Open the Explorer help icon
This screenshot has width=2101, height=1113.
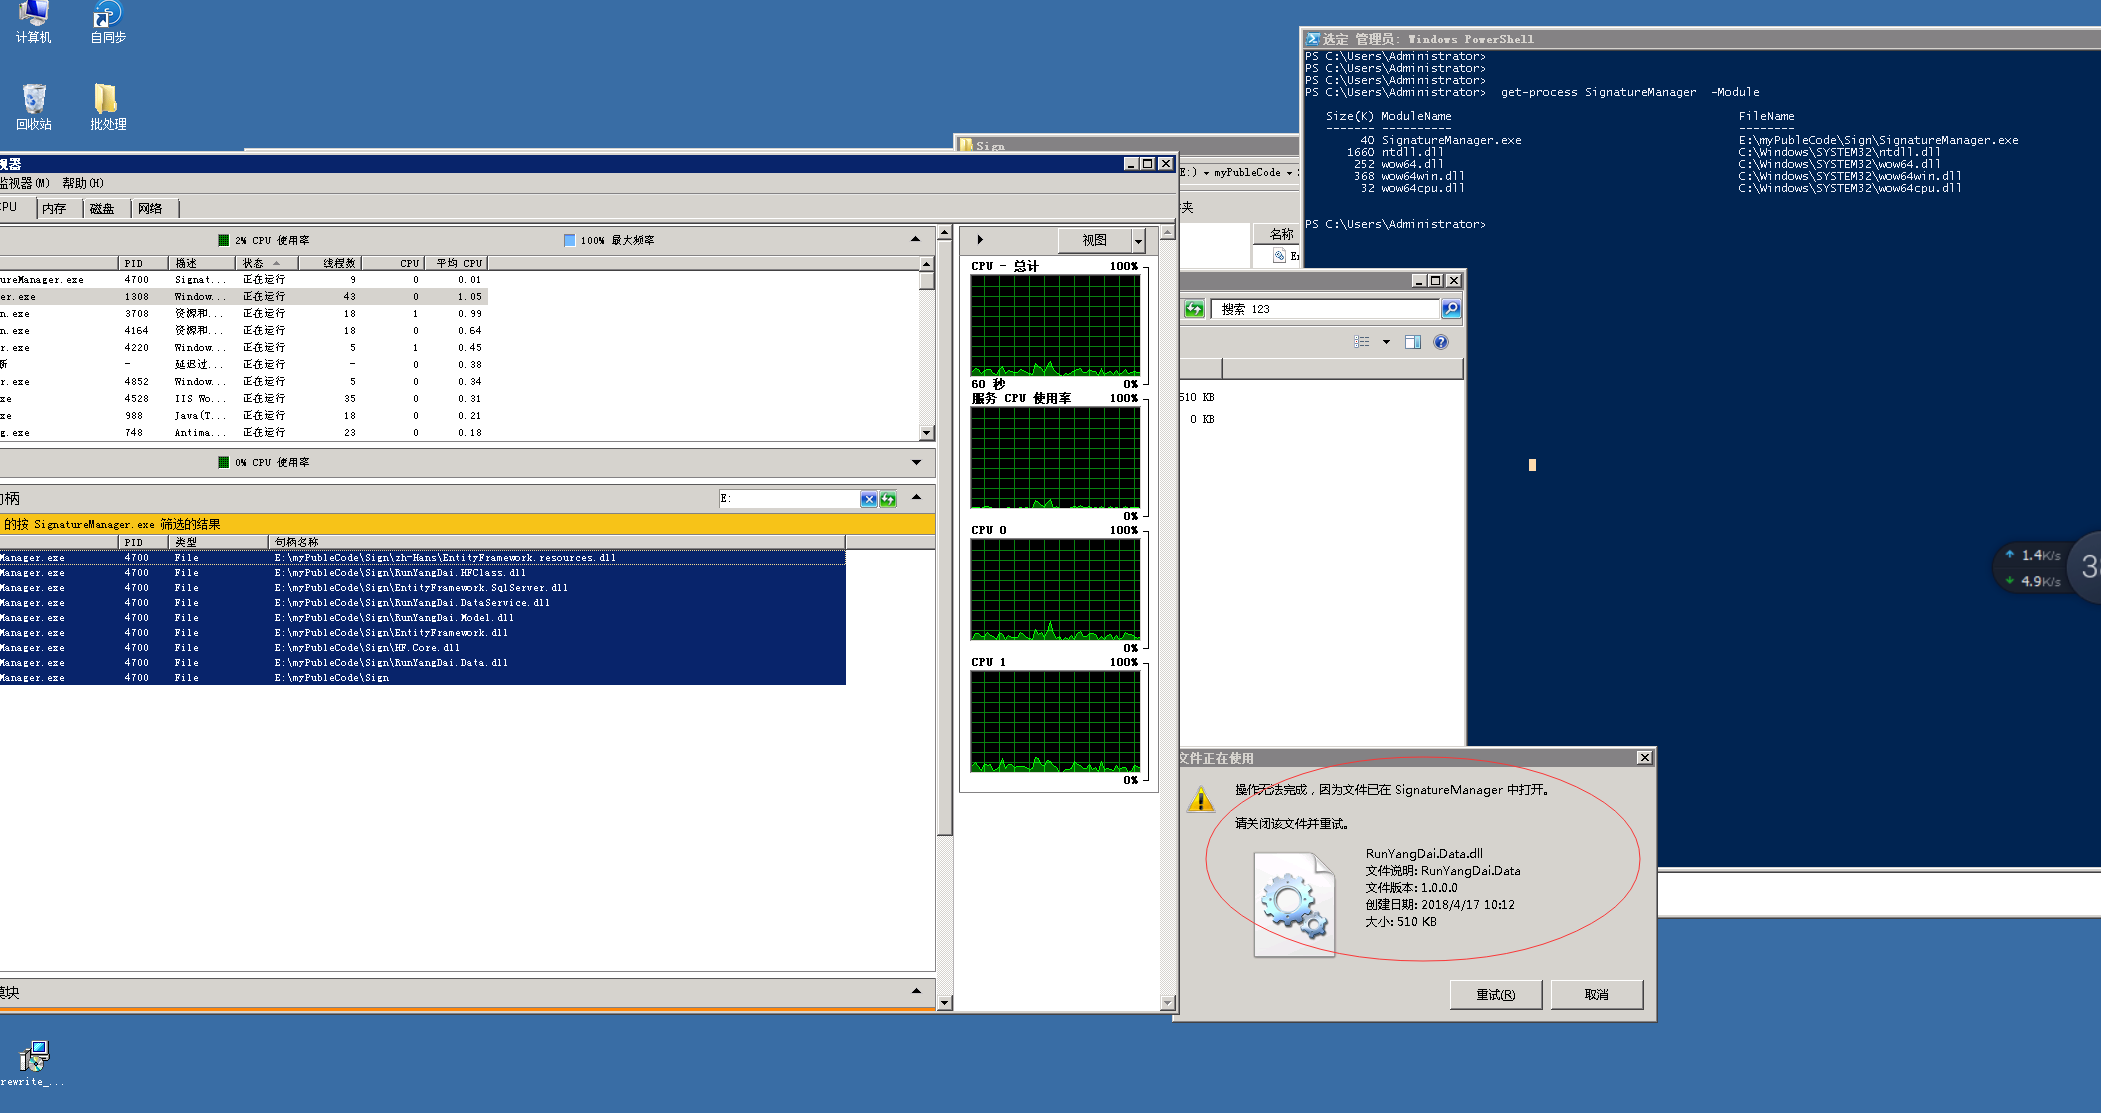(x=1441, y=342)
